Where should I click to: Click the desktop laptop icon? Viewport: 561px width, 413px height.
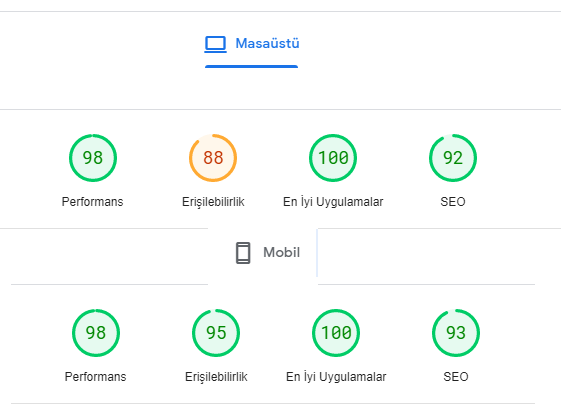tap(215, 44)
